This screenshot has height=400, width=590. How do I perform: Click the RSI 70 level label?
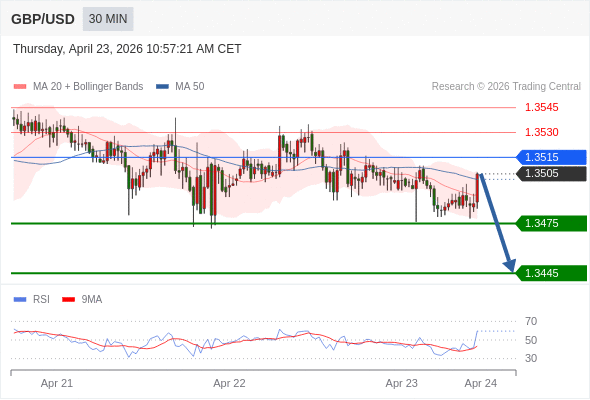531,321
